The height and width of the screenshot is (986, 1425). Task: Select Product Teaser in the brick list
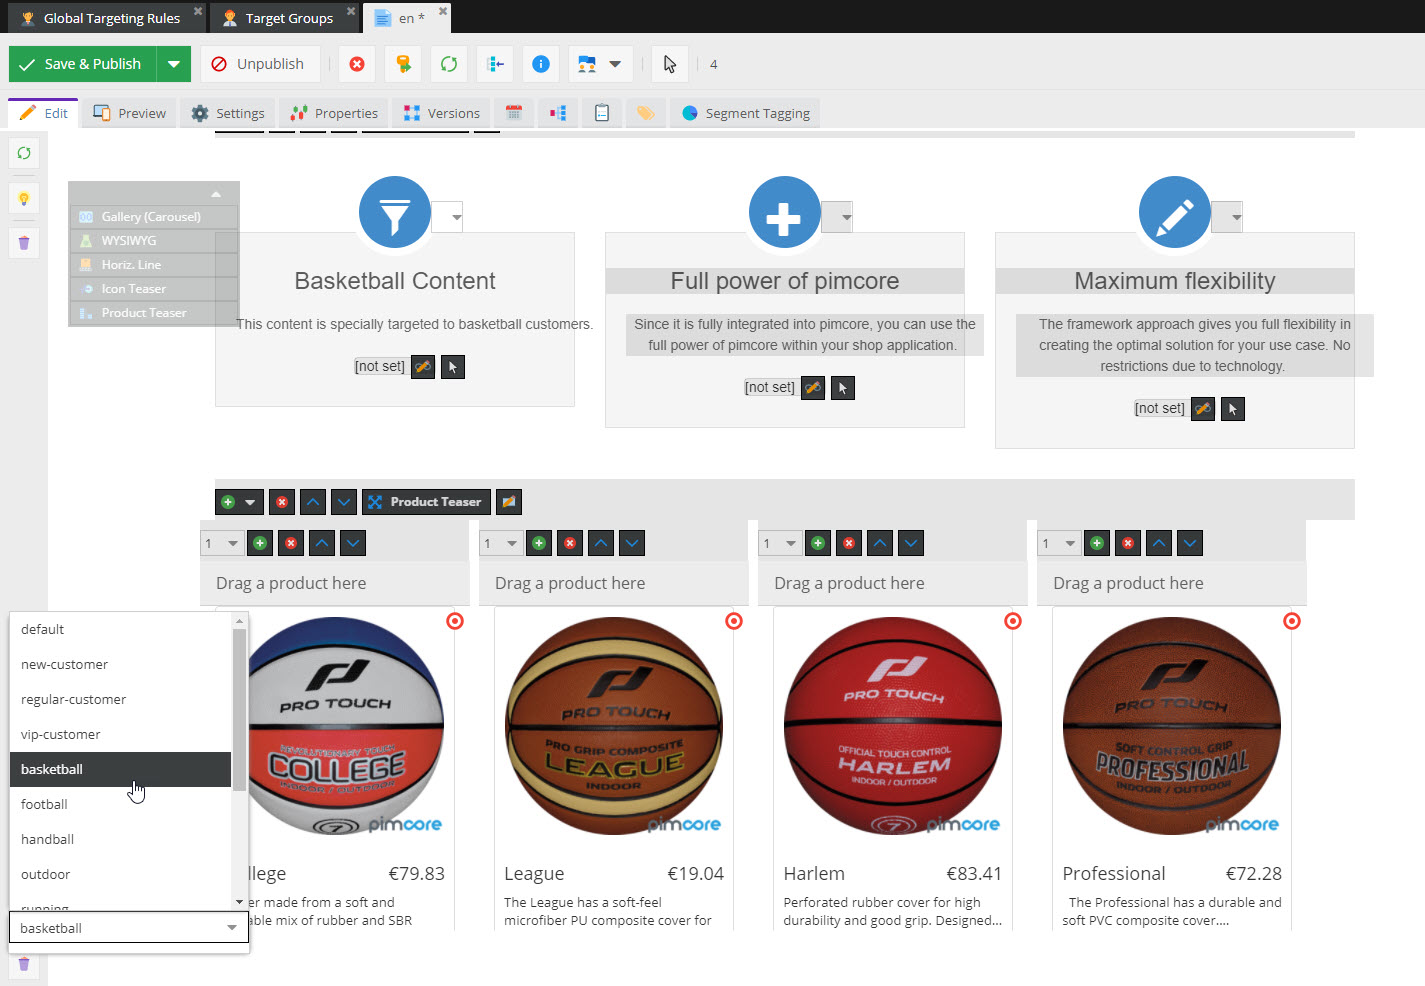pos(143,313)
